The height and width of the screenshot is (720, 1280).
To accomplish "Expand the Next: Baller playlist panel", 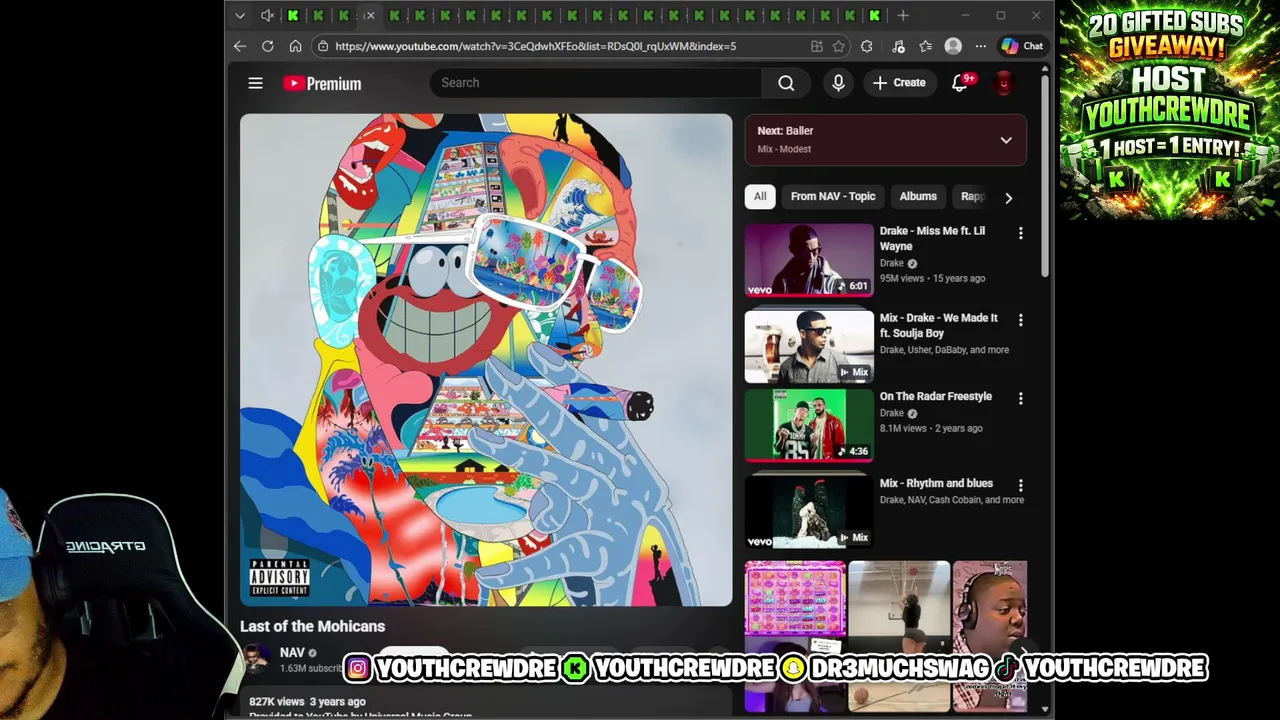I will (1006, 140).
